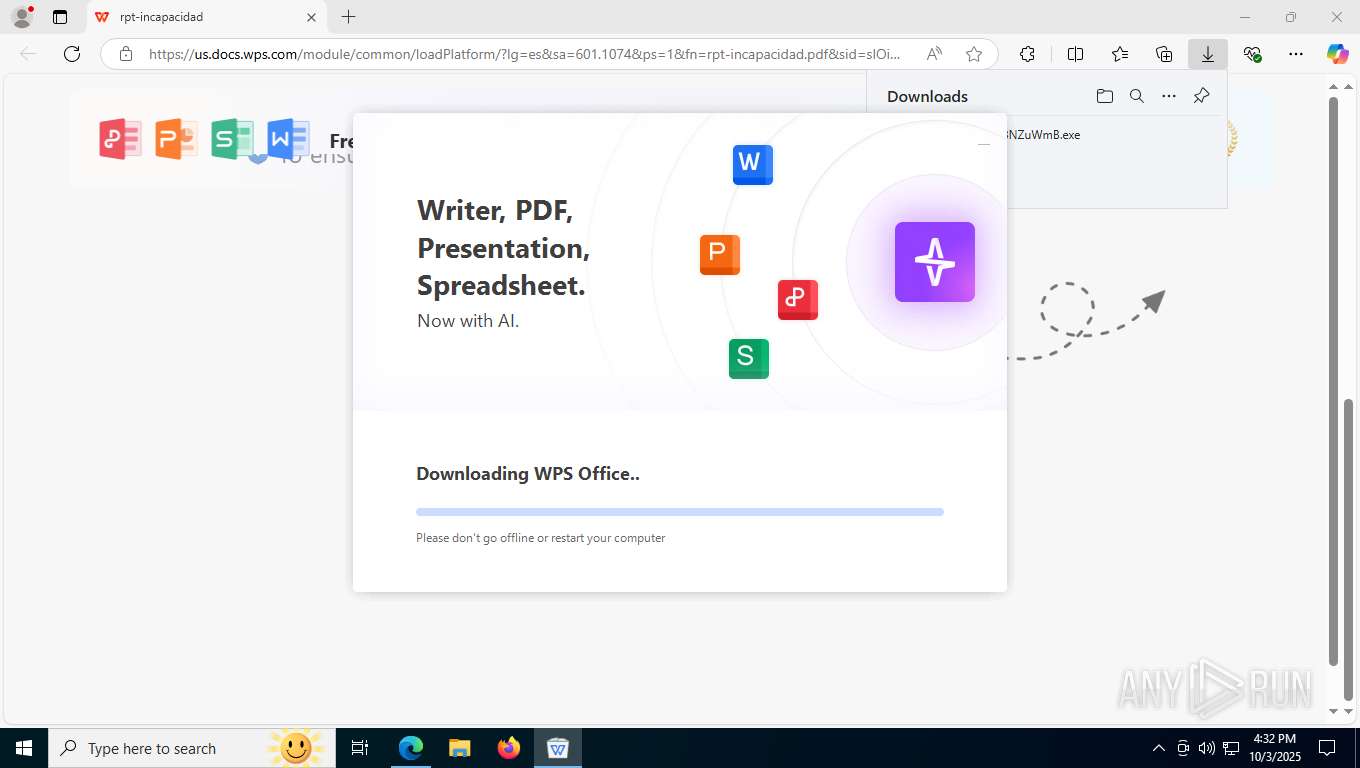The image size is (1360, 768).
Task: Select the rpt-incapacidad tab
Action: pyautogui.click(x=206, y=17)
